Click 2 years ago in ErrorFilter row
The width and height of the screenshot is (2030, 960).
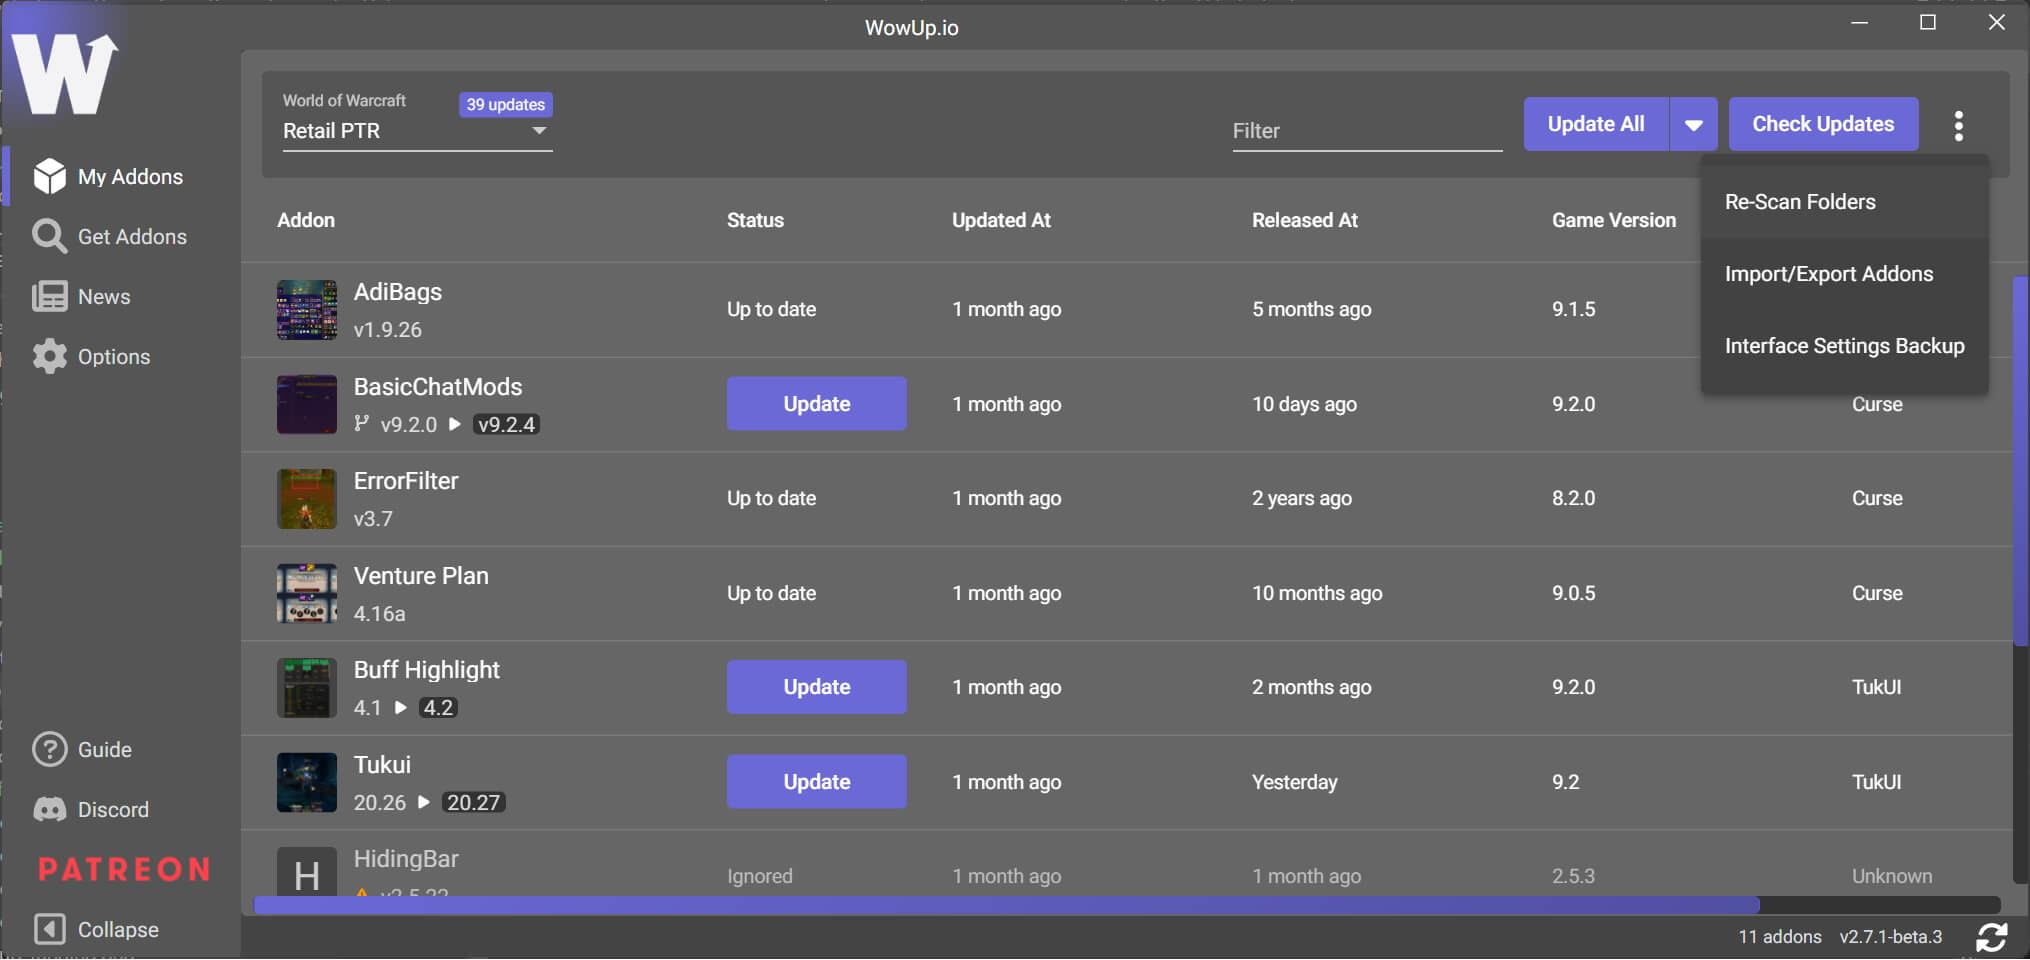tap(1302, 498)
